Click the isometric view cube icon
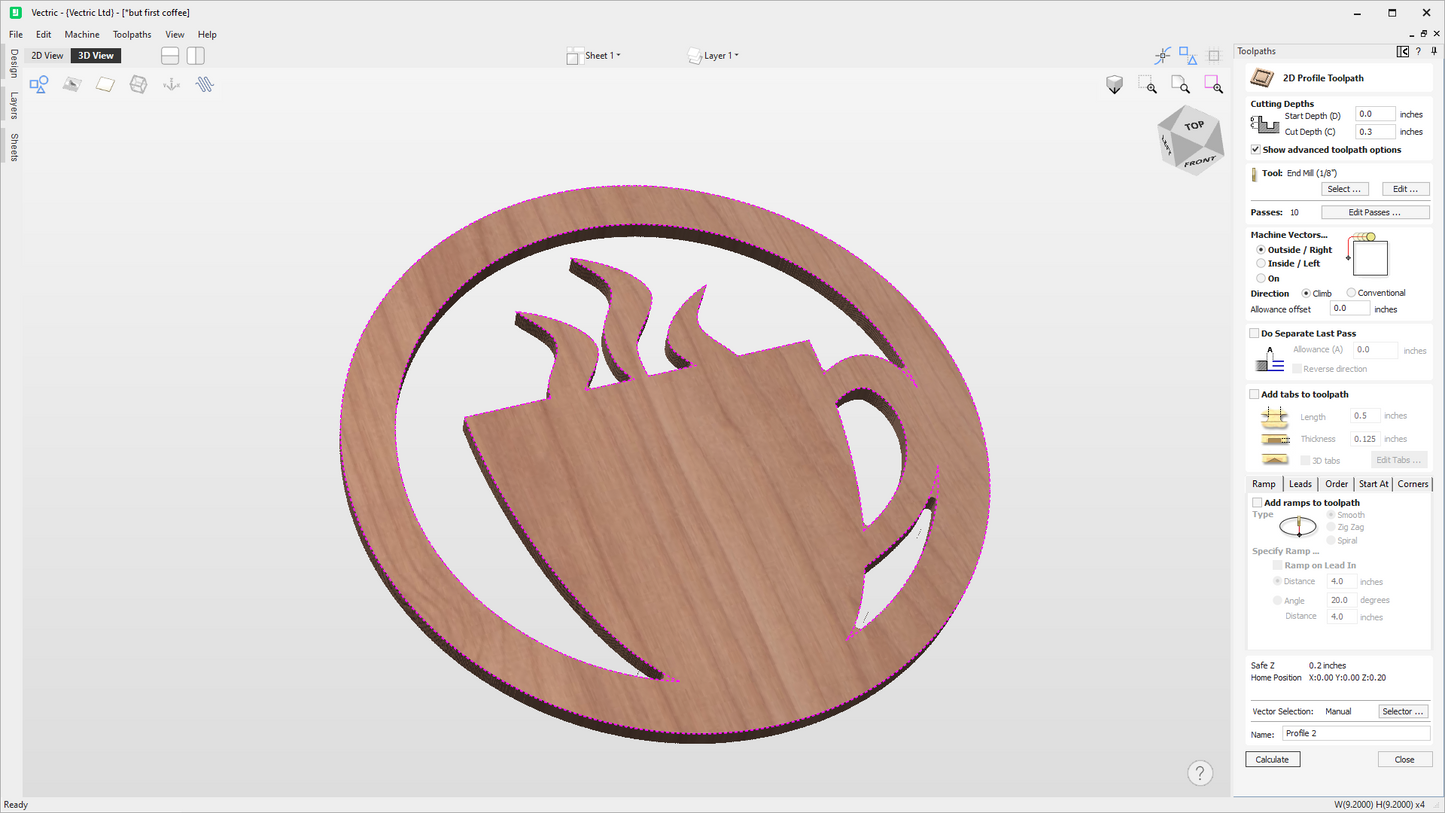1445x813 pixels. pos(1114,84)
